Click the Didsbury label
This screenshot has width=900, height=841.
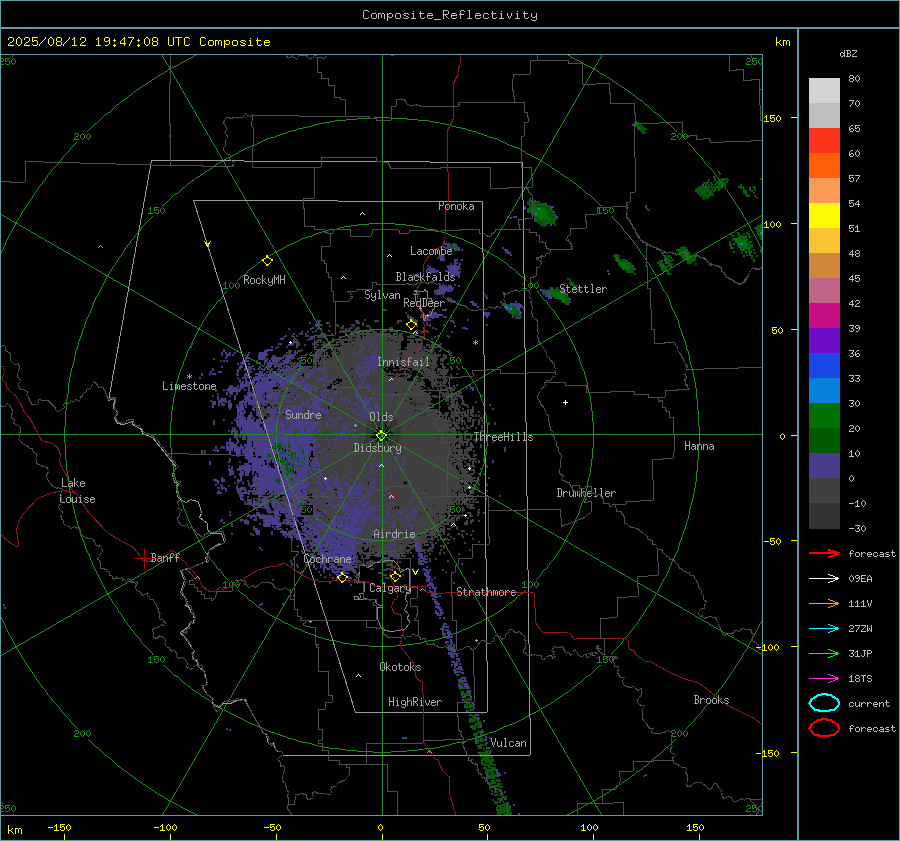coord(377,448)
